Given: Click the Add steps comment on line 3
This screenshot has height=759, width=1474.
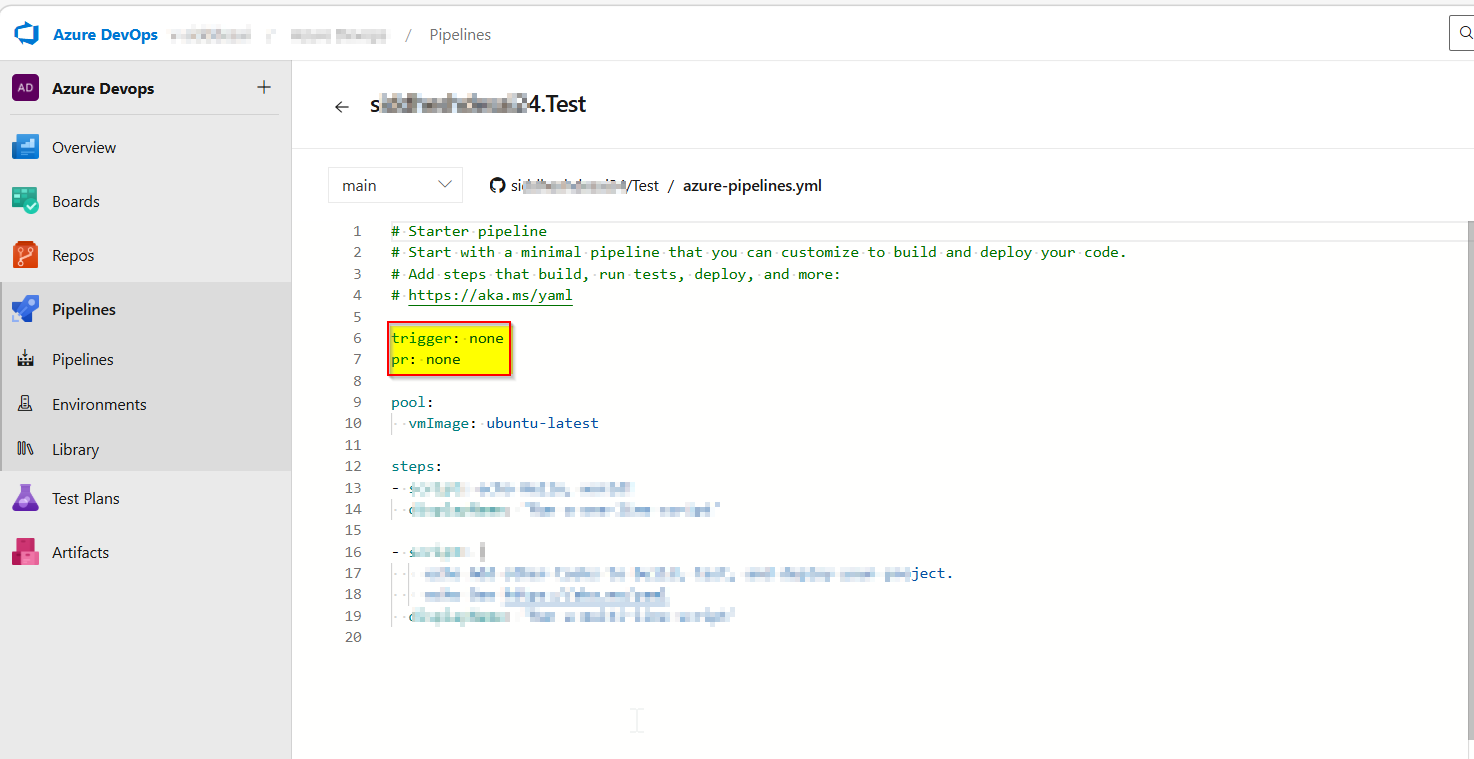Looking at the screenshot, I should [x=616, y=274].
